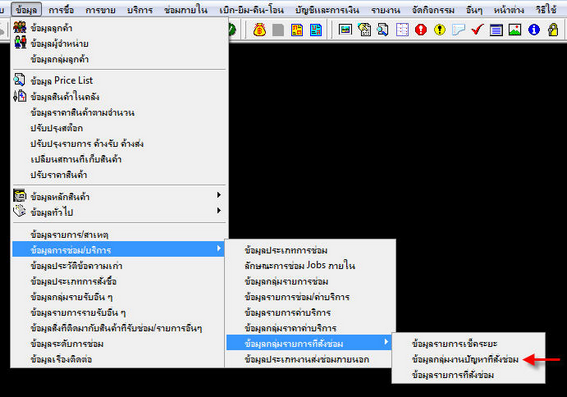Click the money bag toolbar icon
567x397 pixels.
coord(259,30)
